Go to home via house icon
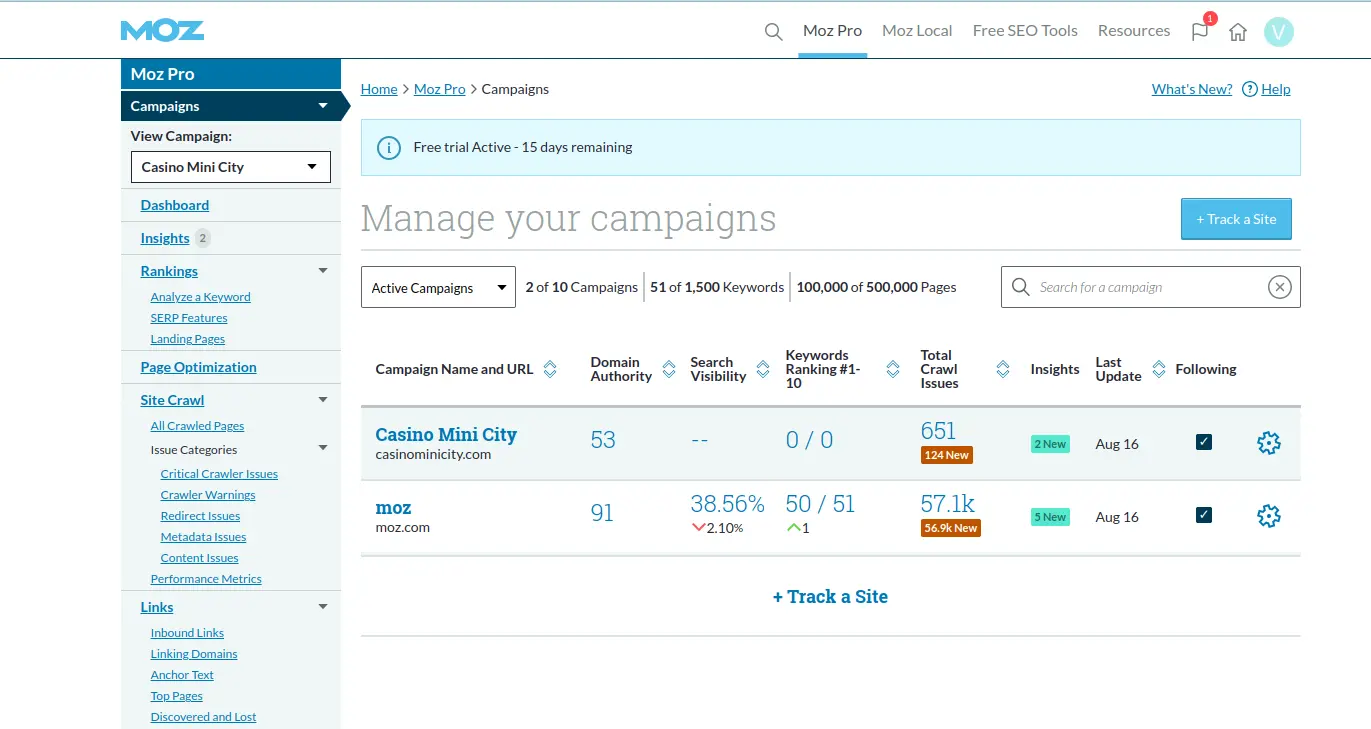 pyautogui.click(x=1238, y=32)
